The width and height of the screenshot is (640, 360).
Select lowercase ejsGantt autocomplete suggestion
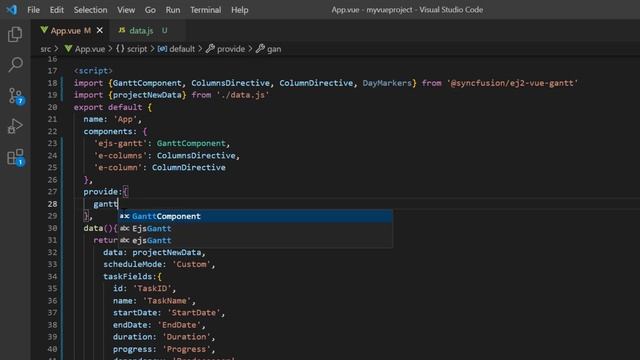[255, 240]
